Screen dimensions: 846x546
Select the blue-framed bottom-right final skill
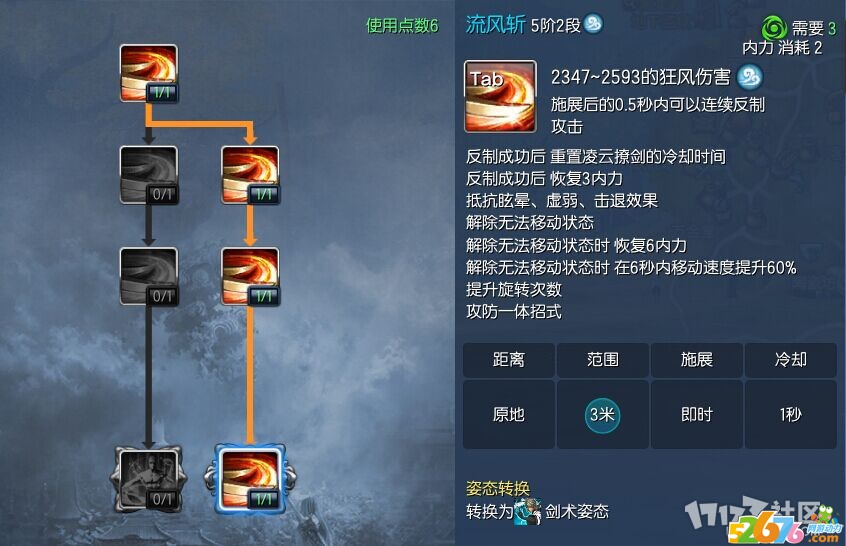point(250,479)
